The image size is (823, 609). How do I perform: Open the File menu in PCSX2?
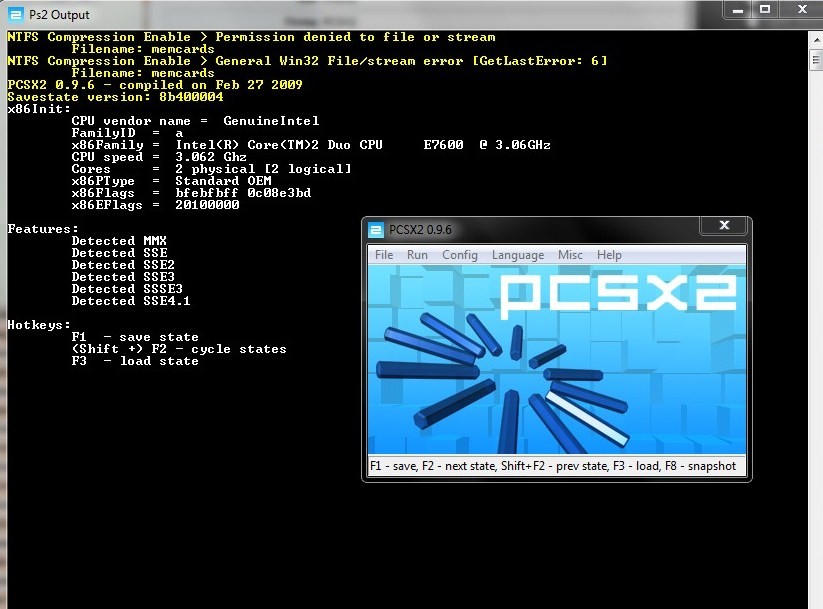[384, 255]
